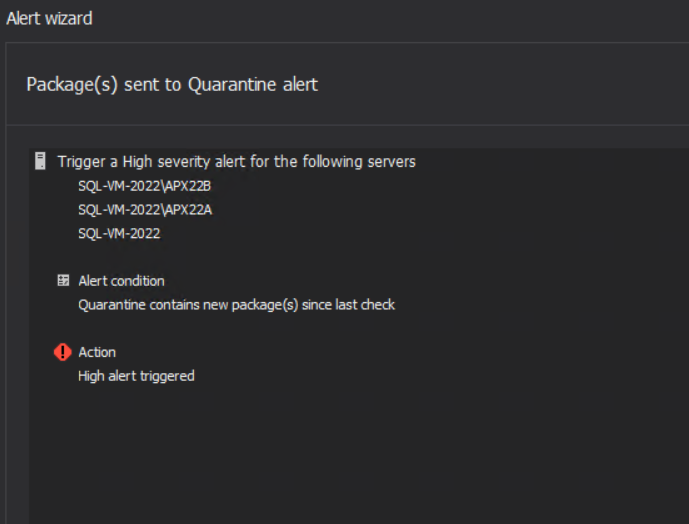Select server SQL-VM-2022\APX22A

pyautogui.click(x=145, y=210)
